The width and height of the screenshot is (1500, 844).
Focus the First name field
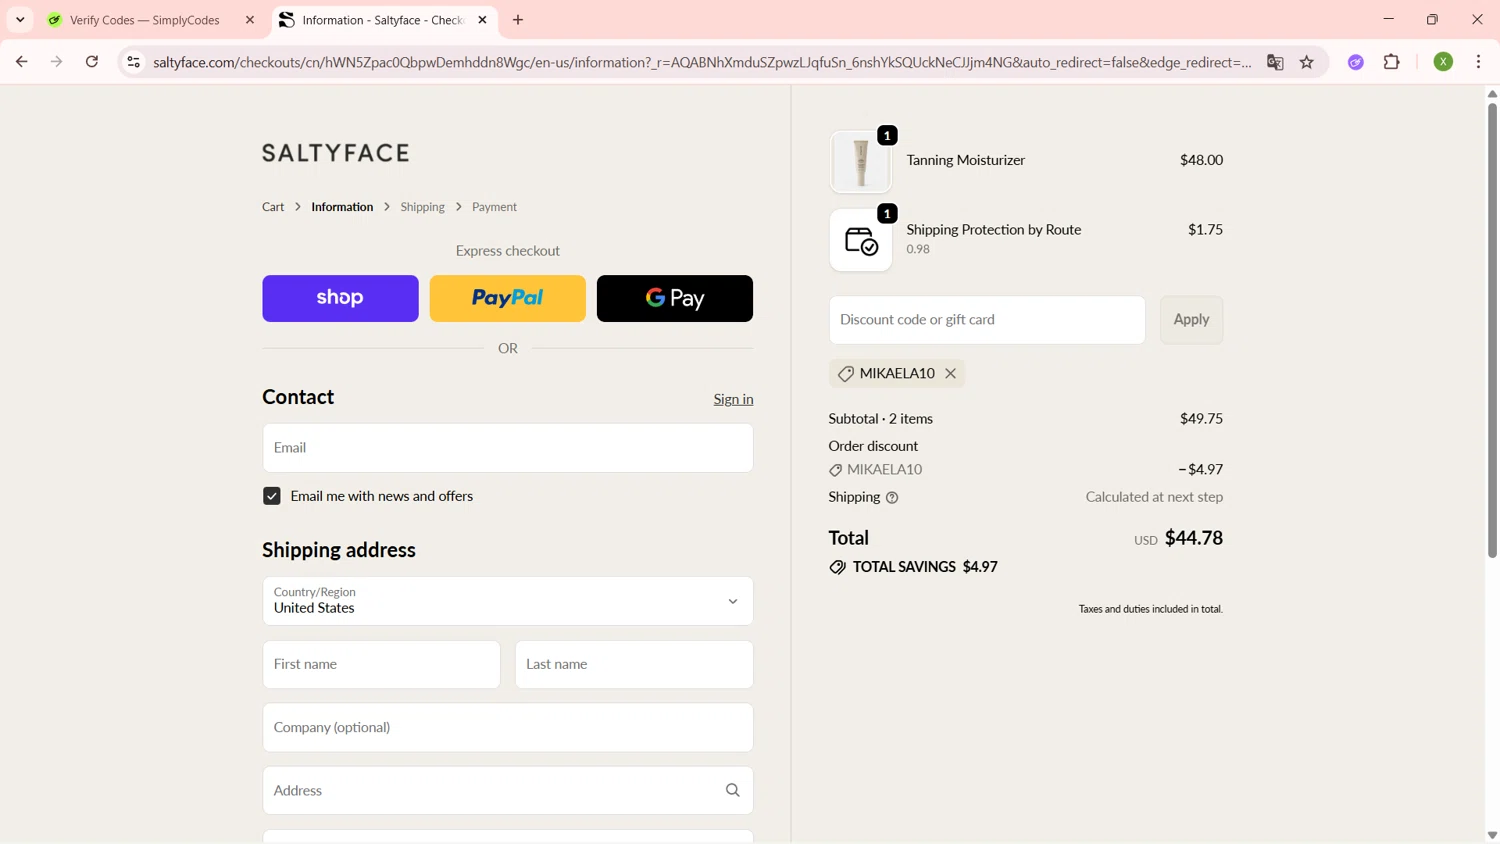381,664
